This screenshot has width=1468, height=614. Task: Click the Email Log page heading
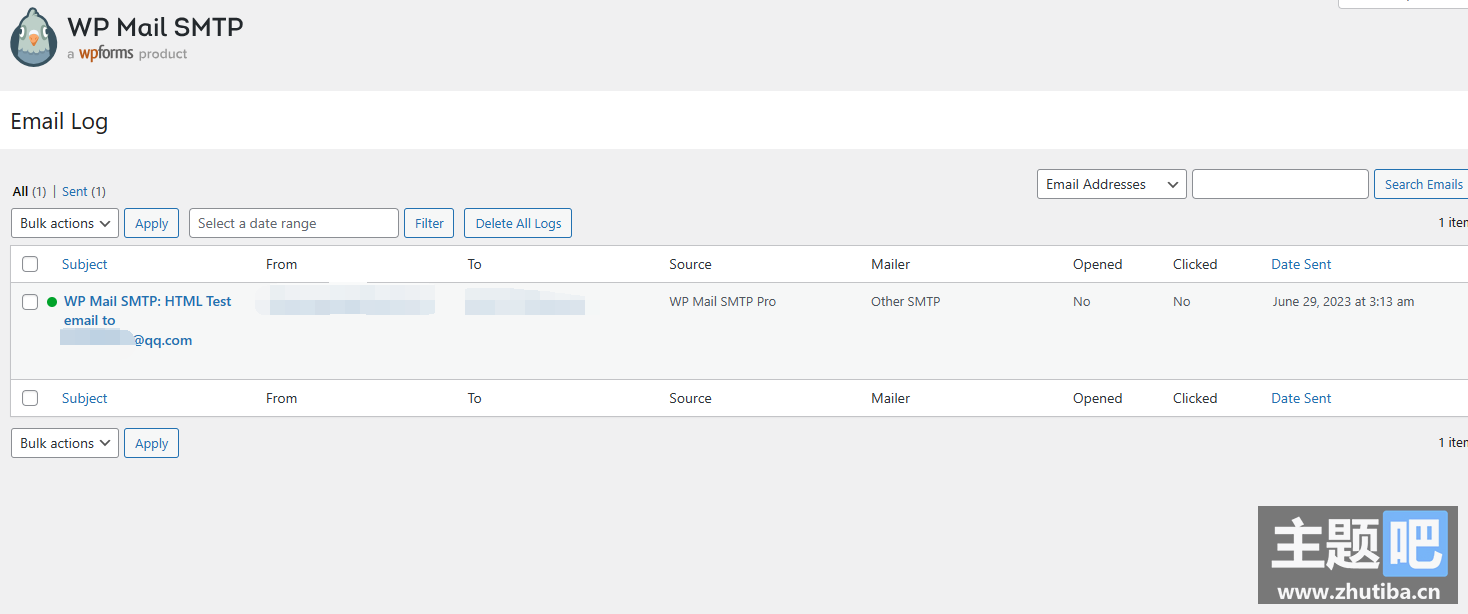(59, 121)
